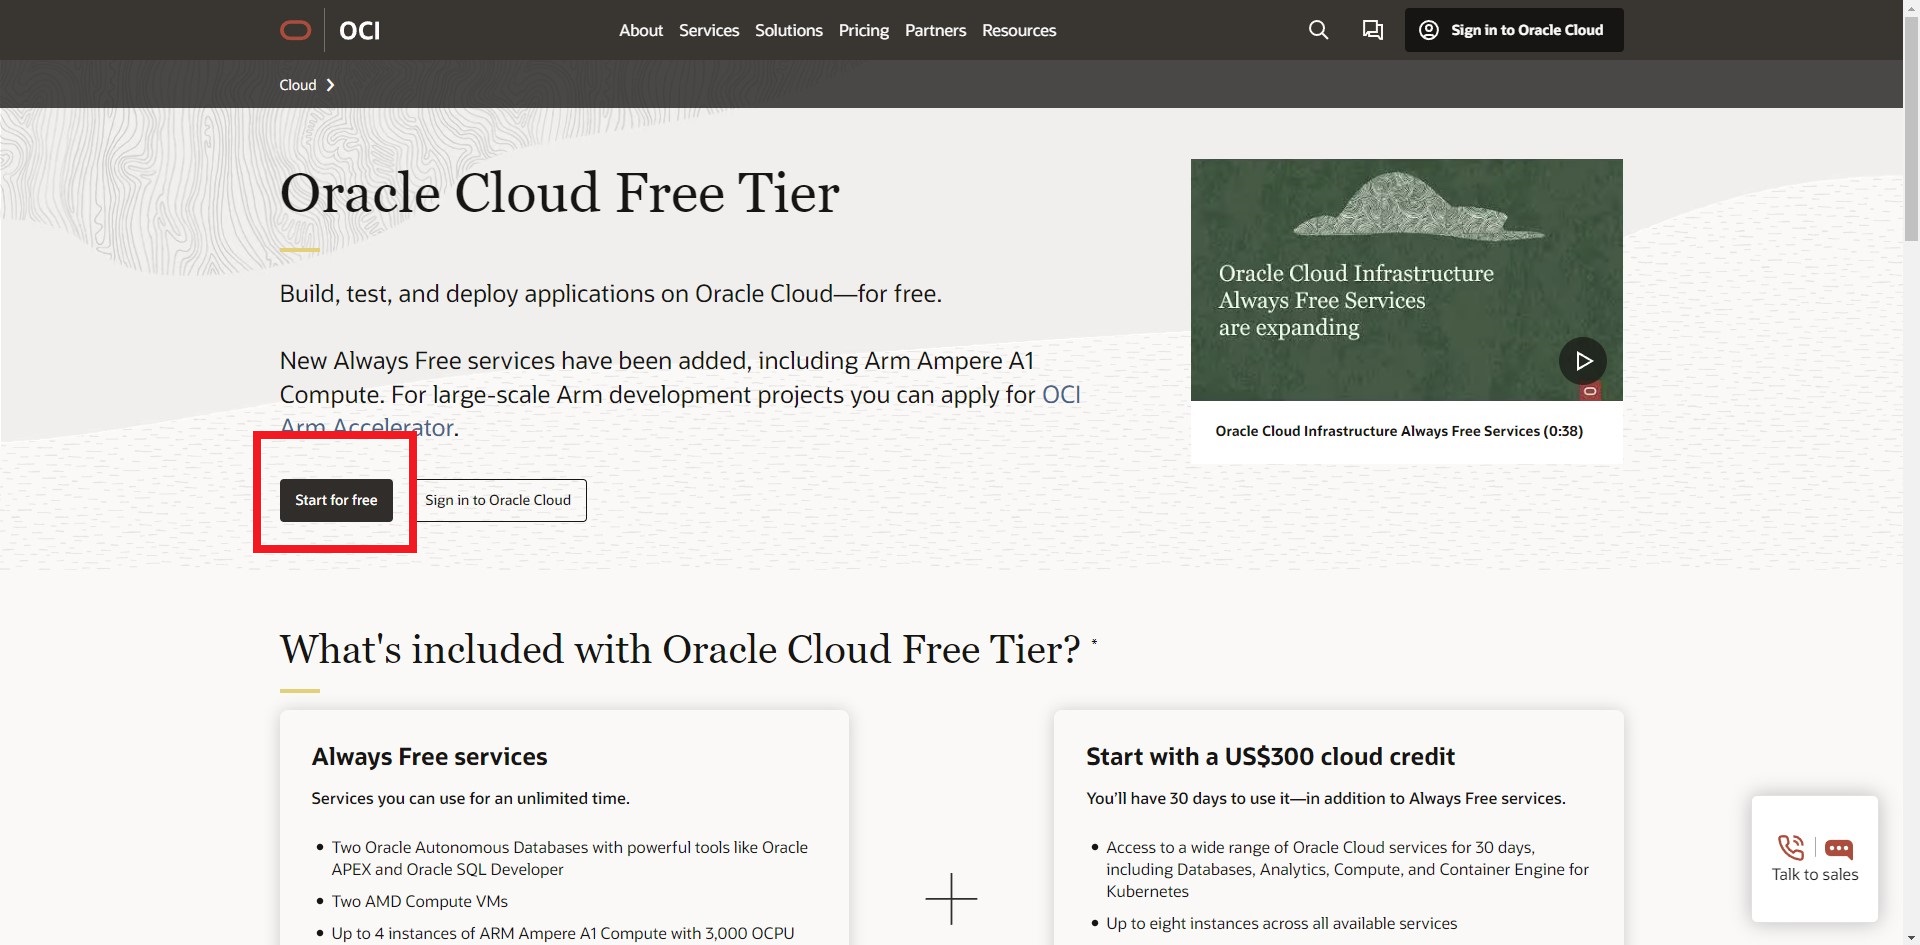Click the plus icon between the feature cards
This screenshot has height=945, width=1920.
point(951,898)
